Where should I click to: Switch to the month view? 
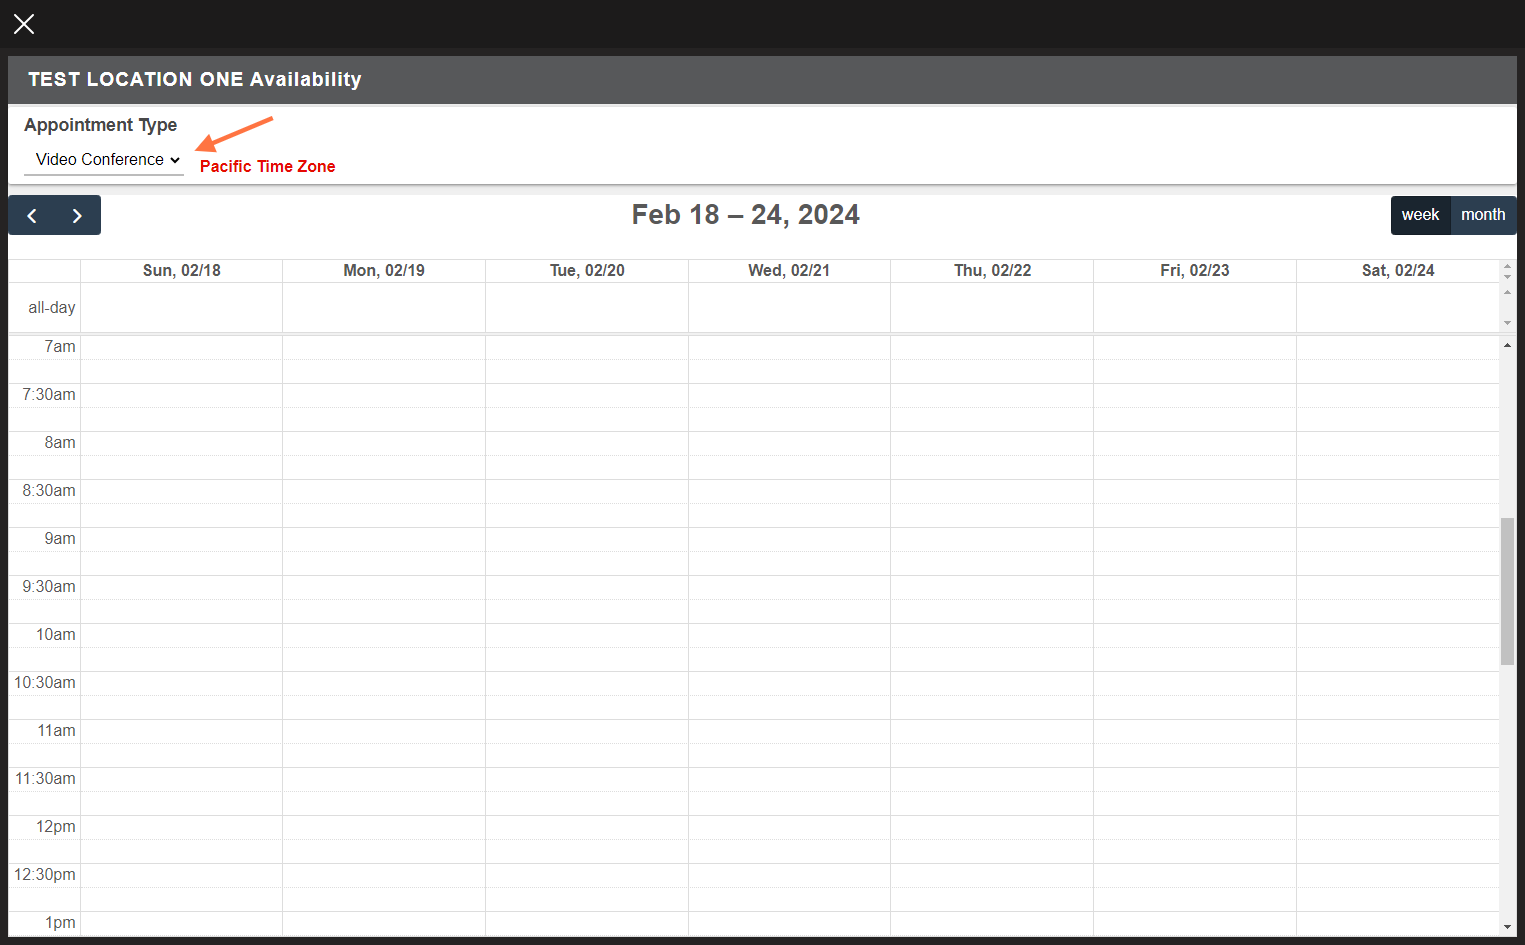click(x=1483, y=215)
